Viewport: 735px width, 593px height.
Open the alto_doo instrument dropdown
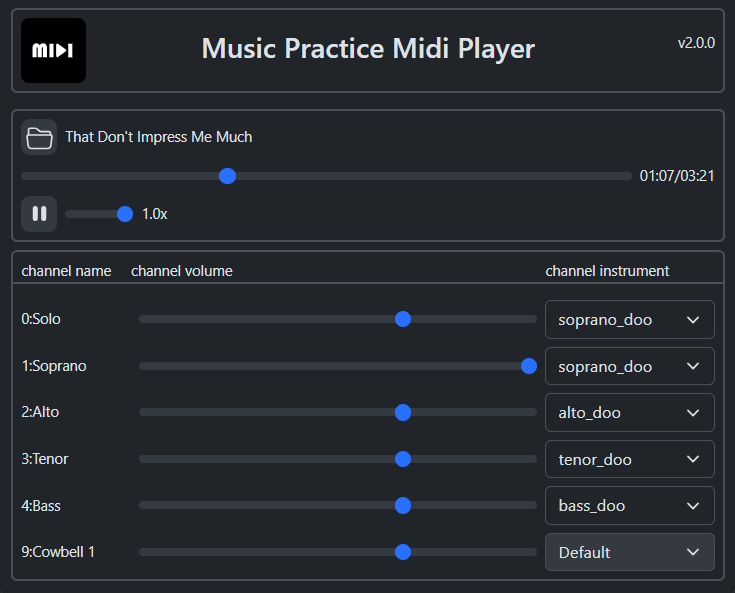pos(630,413)
